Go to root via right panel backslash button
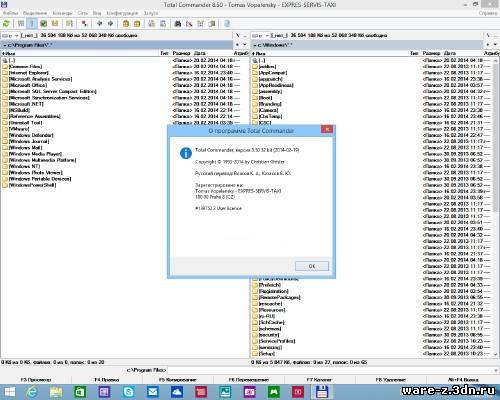Viewport: 500px width, 400px height. (x=487, y=35)
